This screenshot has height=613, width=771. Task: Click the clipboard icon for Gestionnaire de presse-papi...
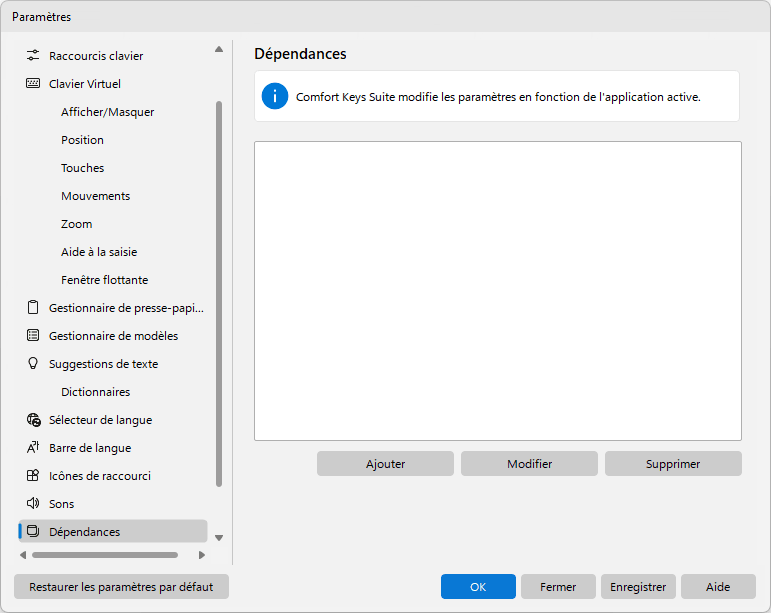[x=33, y=308]
